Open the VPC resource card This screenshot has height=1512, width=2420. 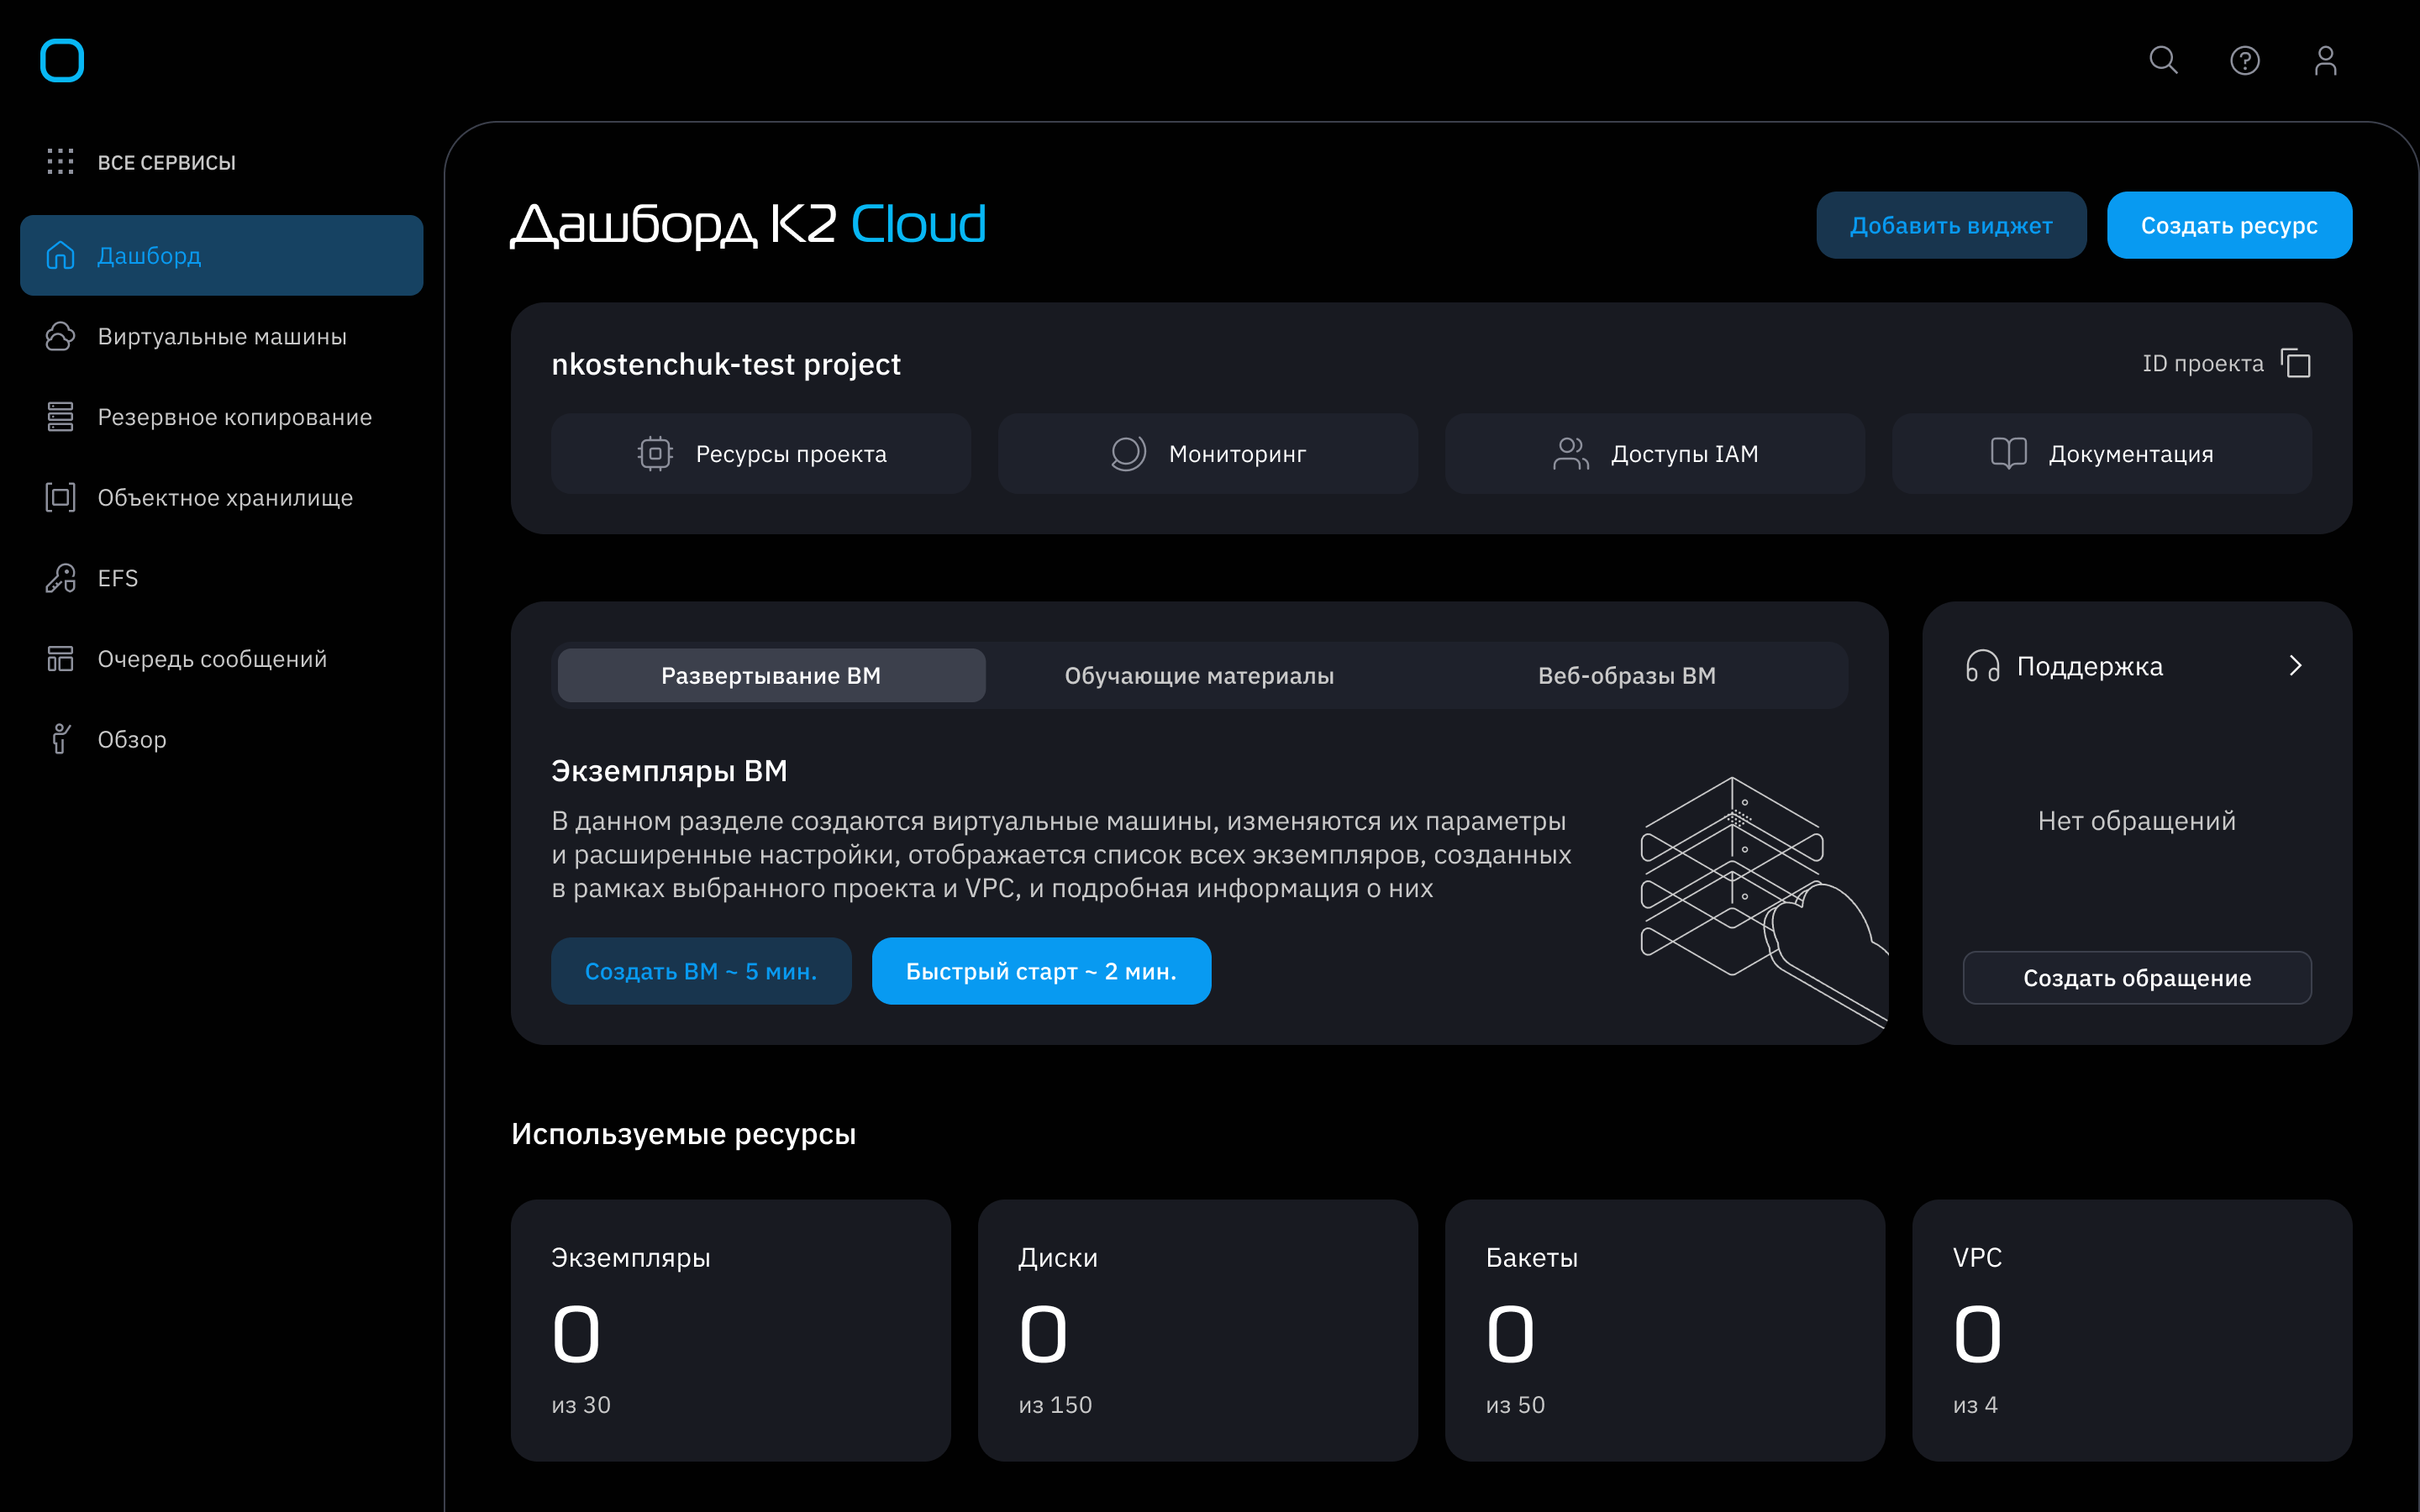[2132, 1330]
